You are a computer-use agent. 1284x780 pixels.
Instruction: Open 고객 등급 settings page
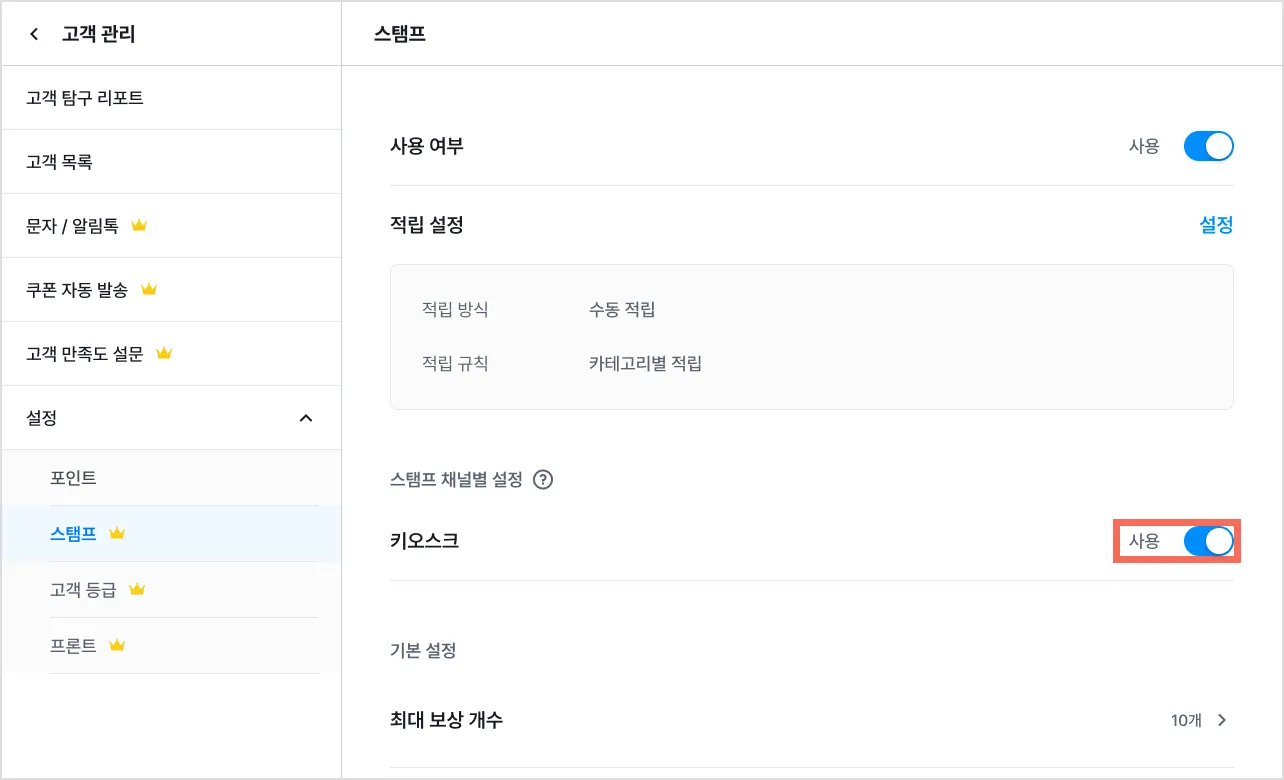[83, 590]
